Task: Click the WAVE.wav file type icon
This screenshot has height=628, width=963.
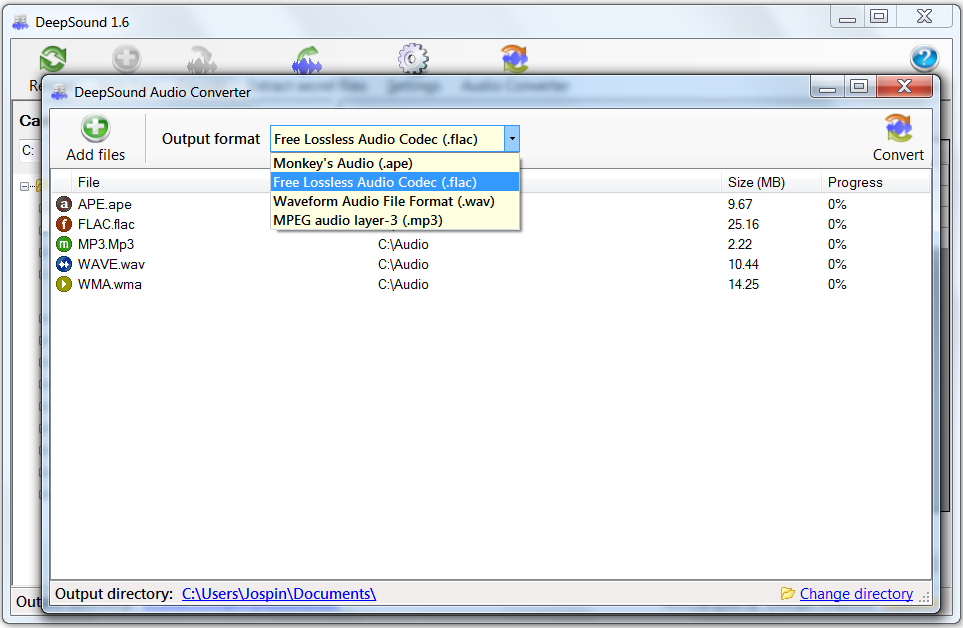Action: tap(64, 265)
